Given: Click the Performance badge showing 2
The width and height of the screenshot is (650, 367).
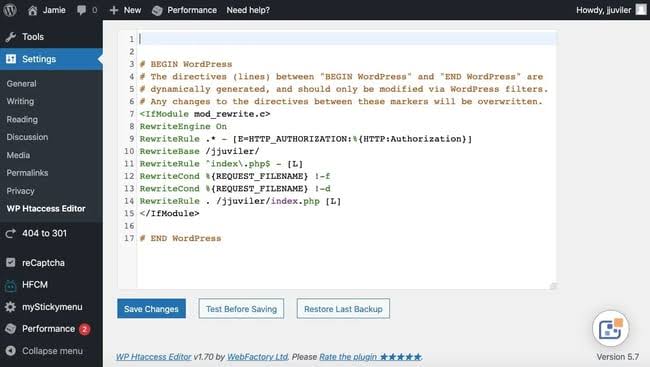Looking at the screenshot, I should point(85,329).
